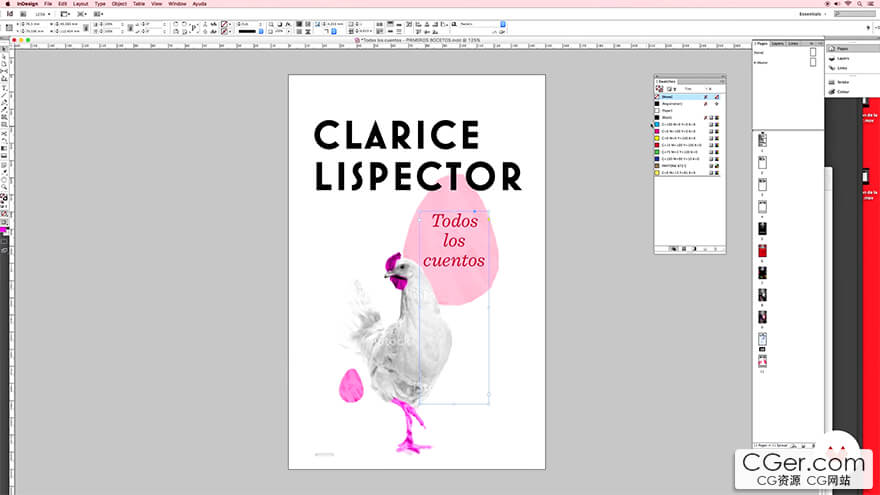
Task: Click the Links button in the collapsed dock
Action: point(840,68)
